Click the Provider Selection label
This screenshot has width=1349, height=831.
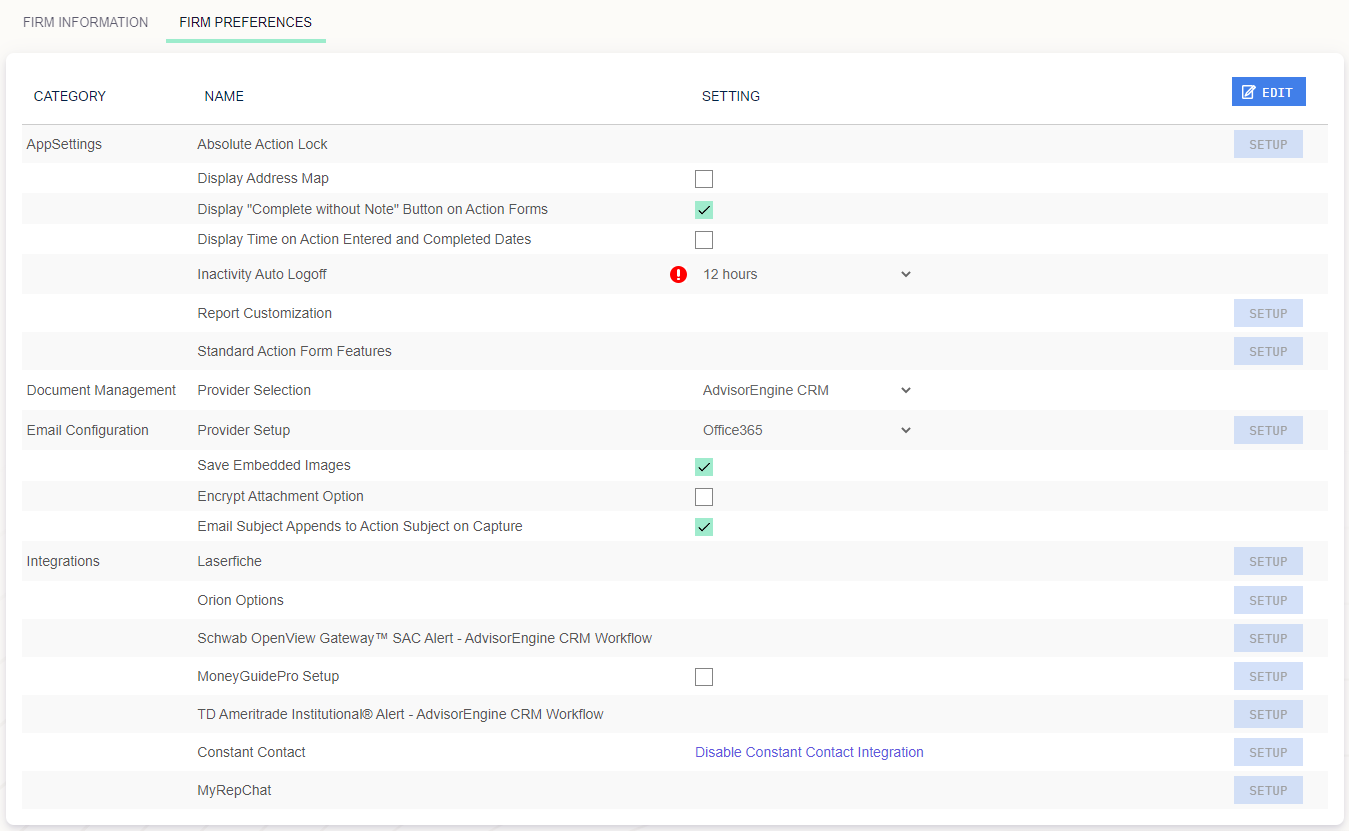(x=254, y=390)
